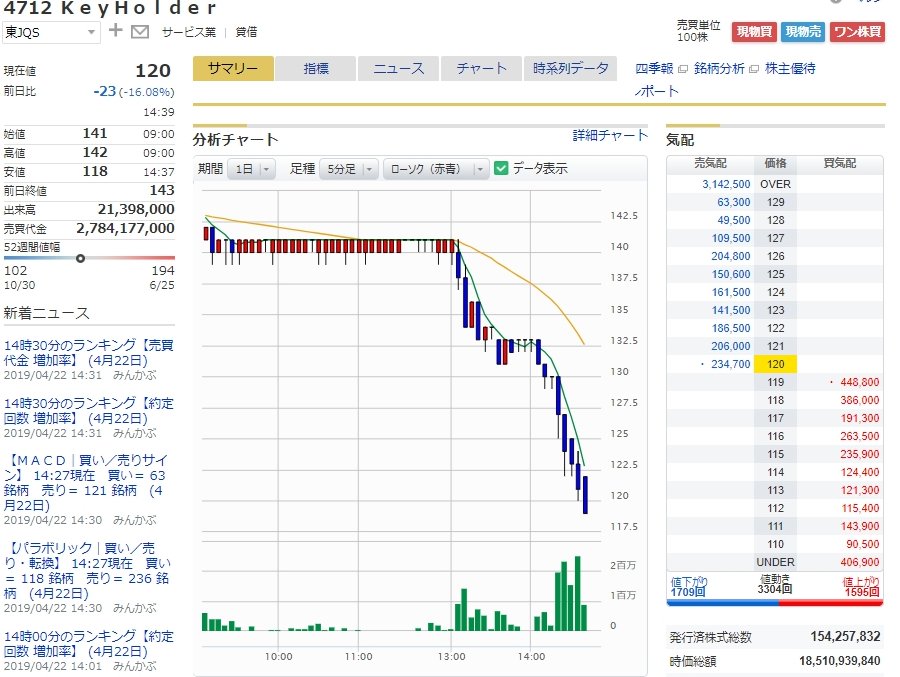Click sell quantity 63,300 at price 129

tap(734, 202)
